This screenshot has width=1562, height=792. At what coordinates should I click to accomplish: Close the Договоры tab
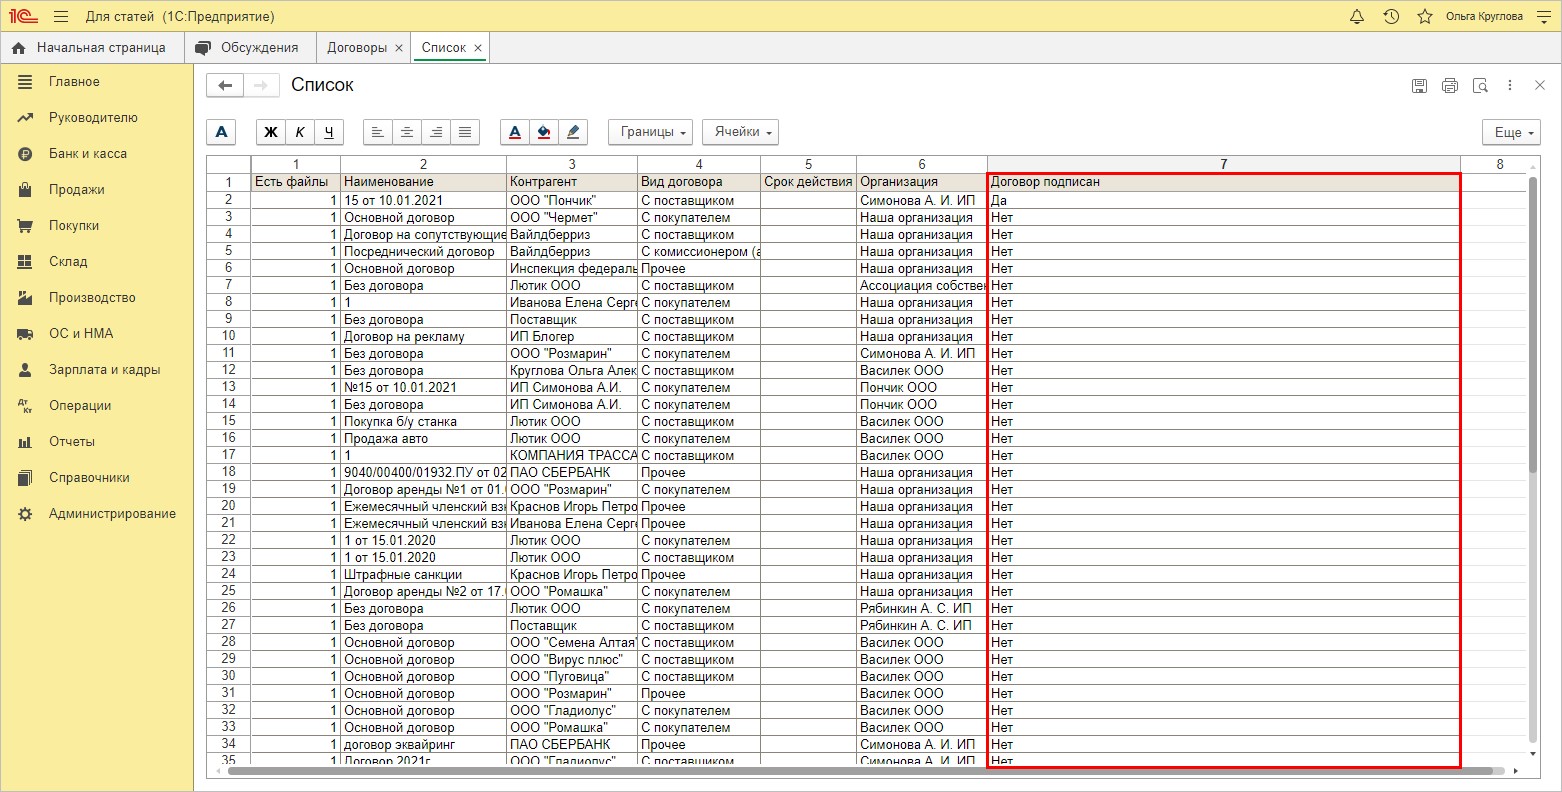tap(399, 48)
